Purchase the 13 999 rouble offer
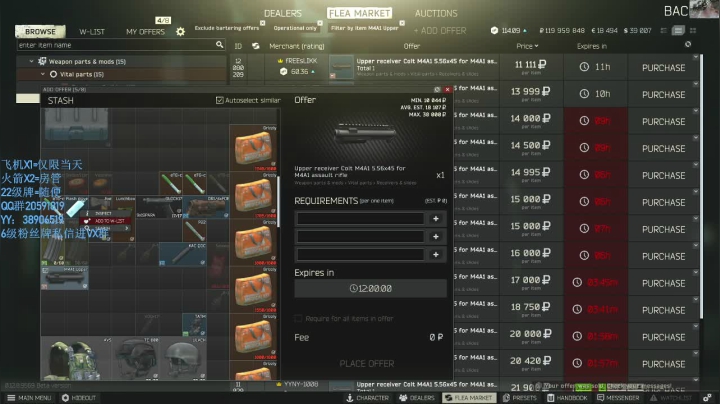The width and height of the screenshot is (720, 404). [x=663, y=95]
